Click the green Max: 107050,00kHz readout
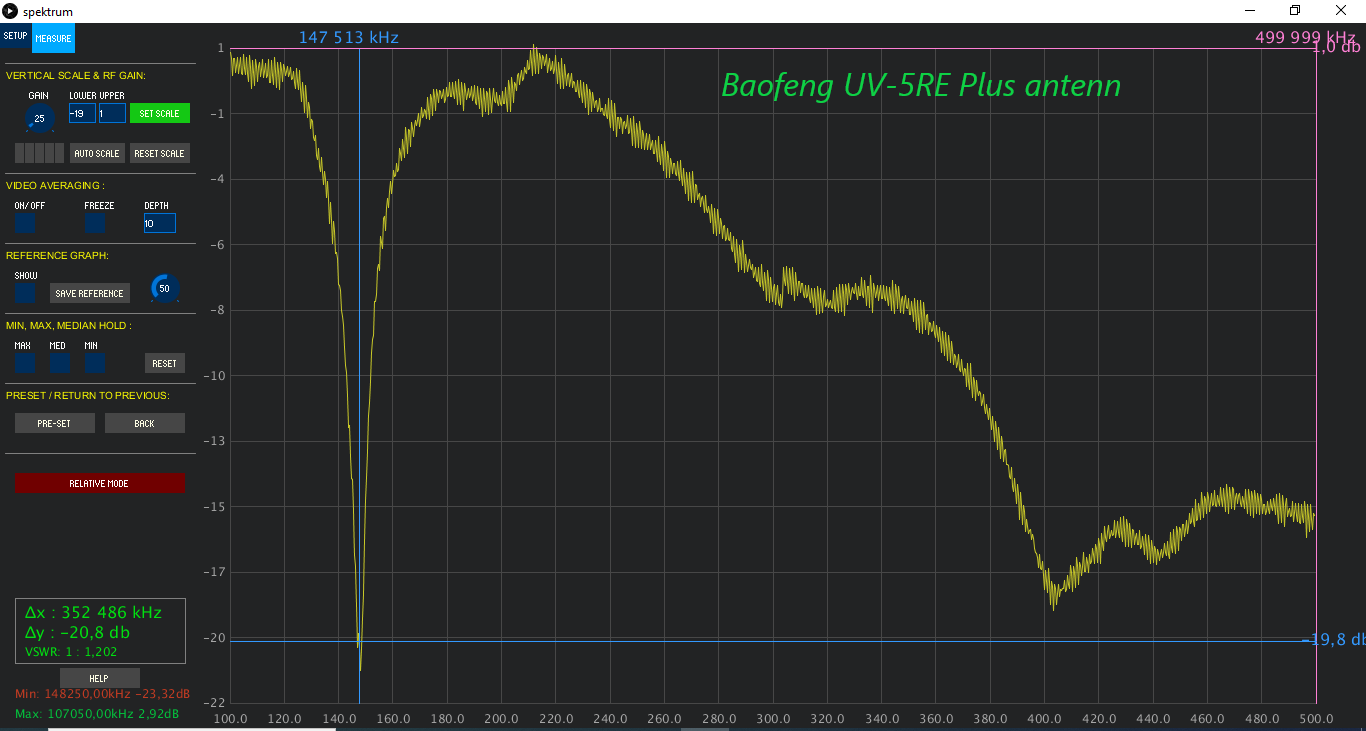The height and width of the screenshot is (731, 1366). [x=97, y=714]
